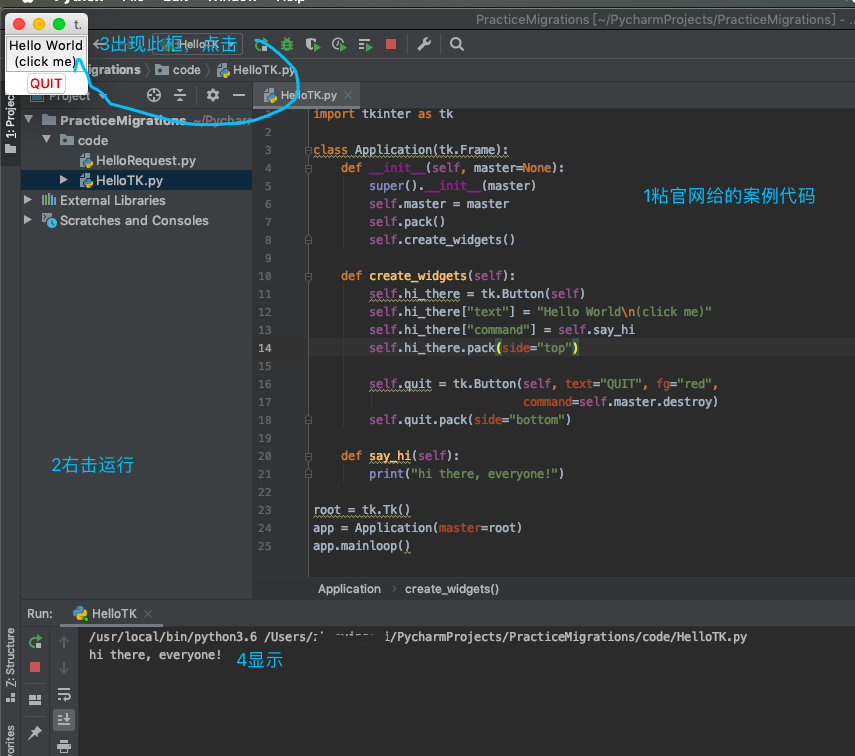
Task: Click line number 14 in the gutter
Action: pyautogui.click(x=264, y=348)
